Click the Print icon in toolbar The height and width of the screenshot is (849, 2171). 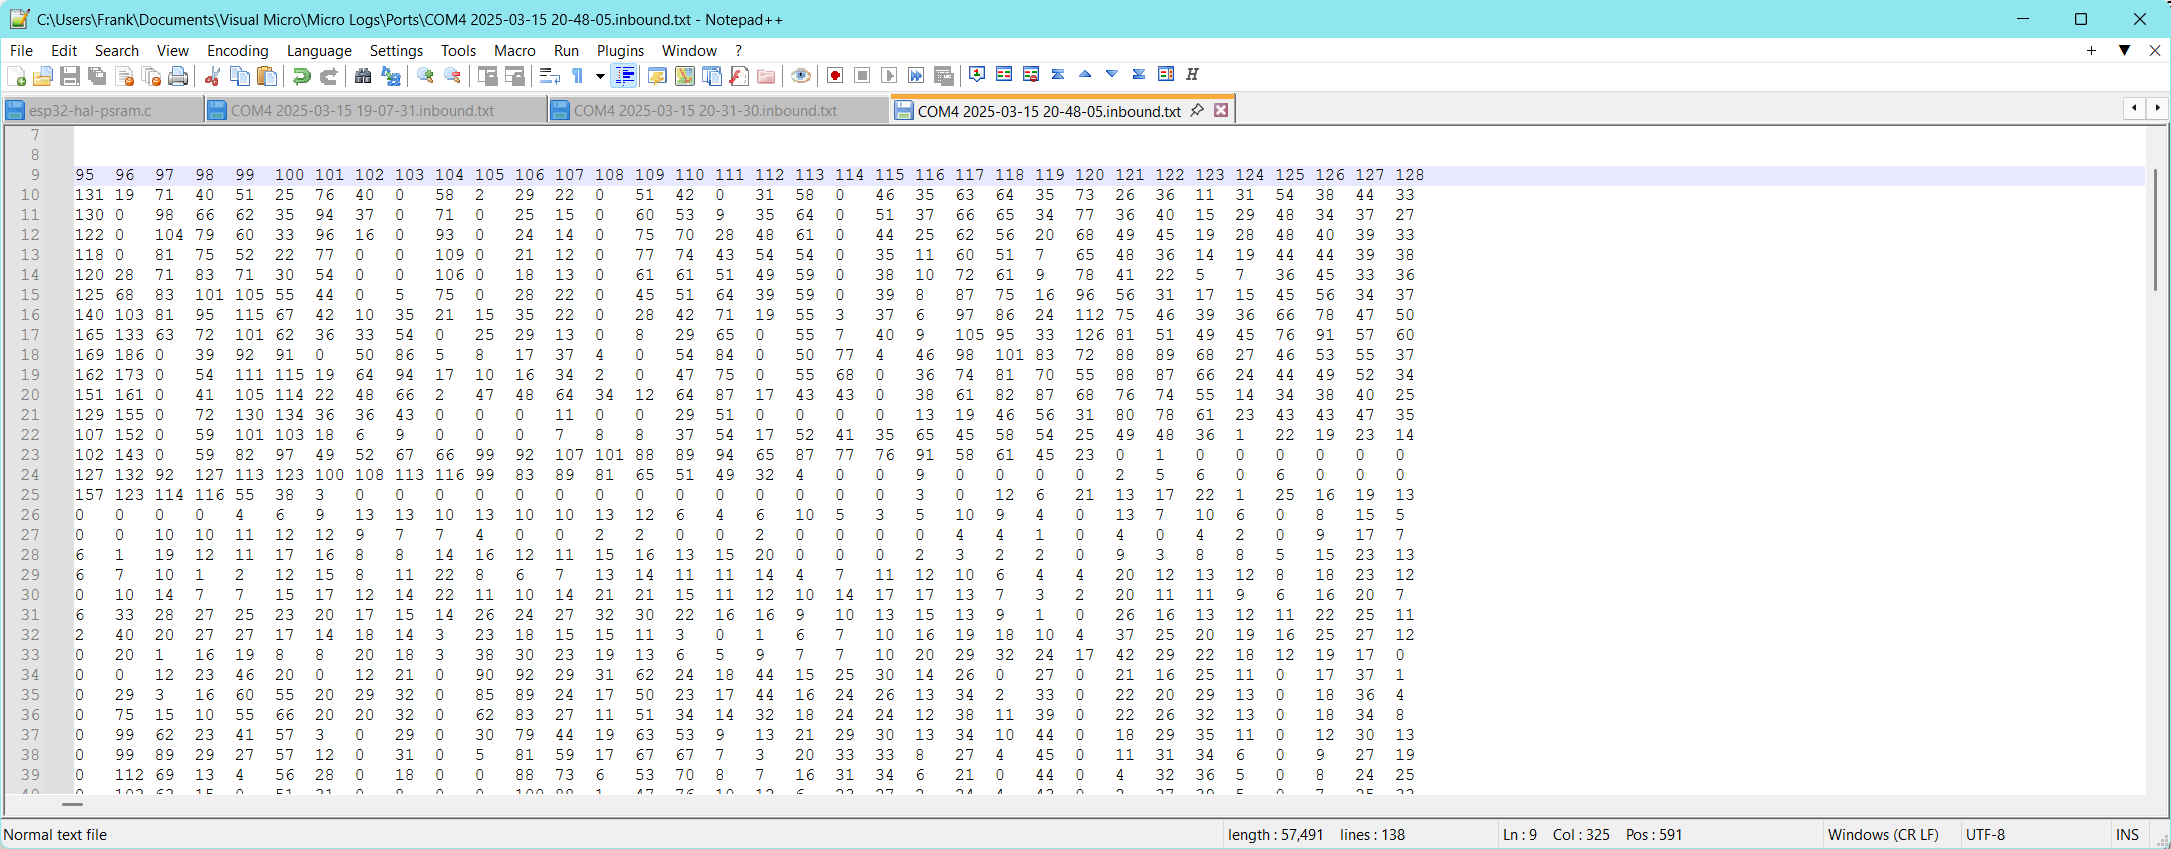coord(178,76)
